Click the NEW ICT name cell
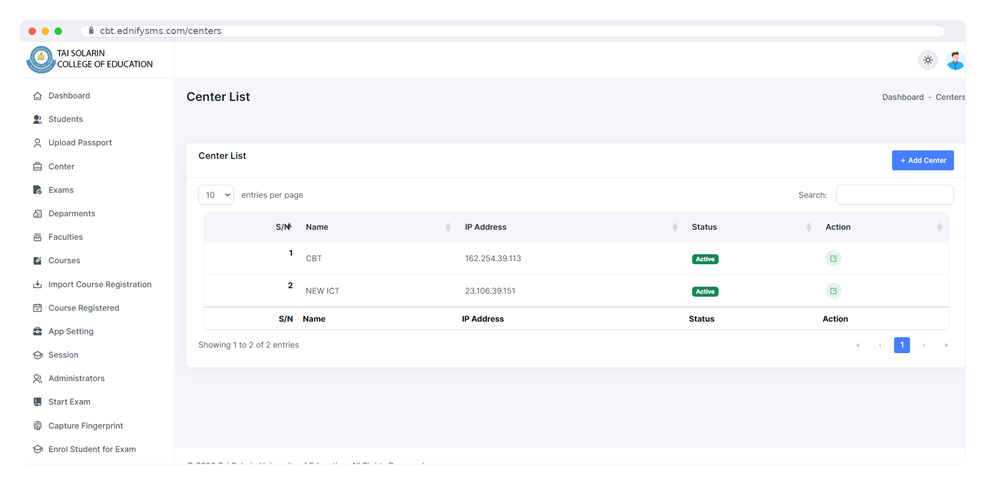Screen dimensions: 985x484 coord(322,292)
